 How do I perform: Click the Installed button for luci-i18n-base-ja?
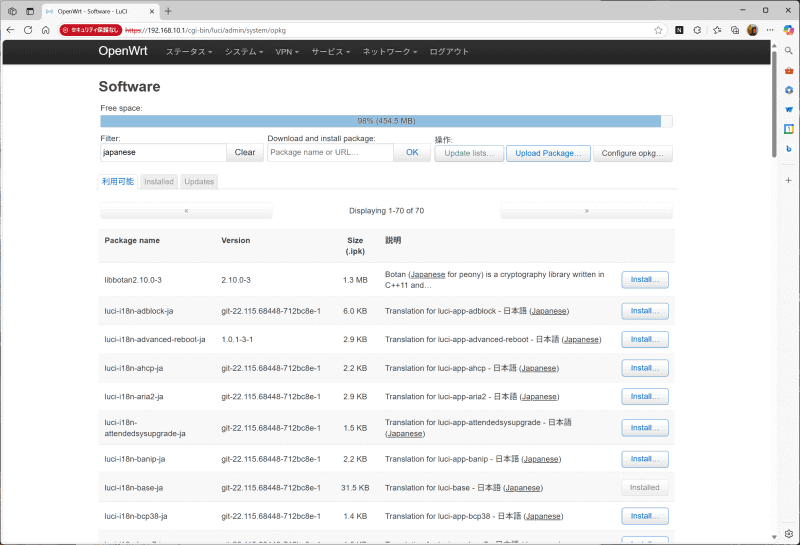point(645,487)
